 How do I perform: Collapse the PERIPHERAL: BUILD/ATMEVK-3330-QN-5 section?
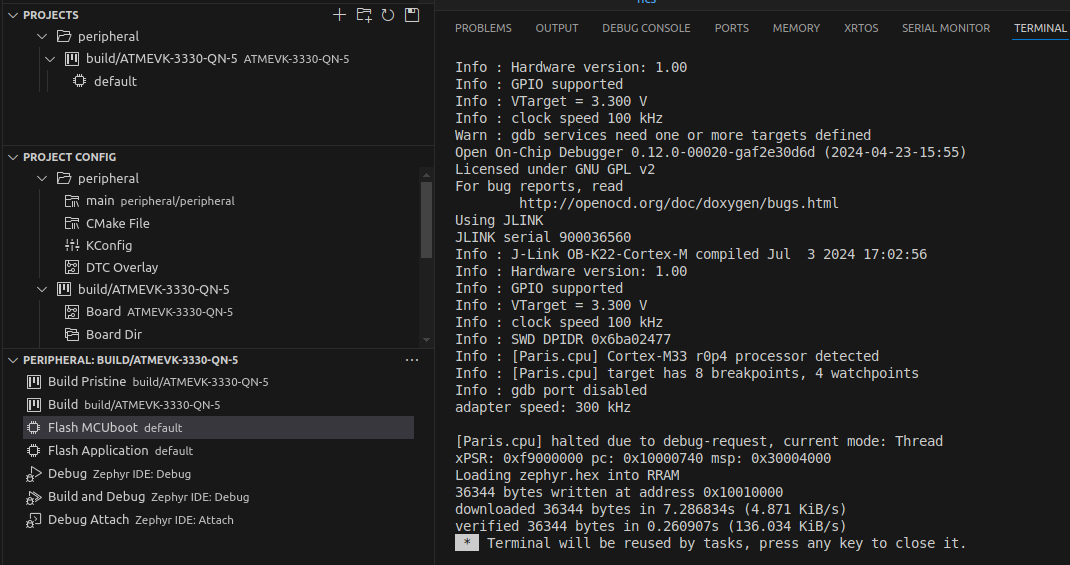tap(13, 360)
